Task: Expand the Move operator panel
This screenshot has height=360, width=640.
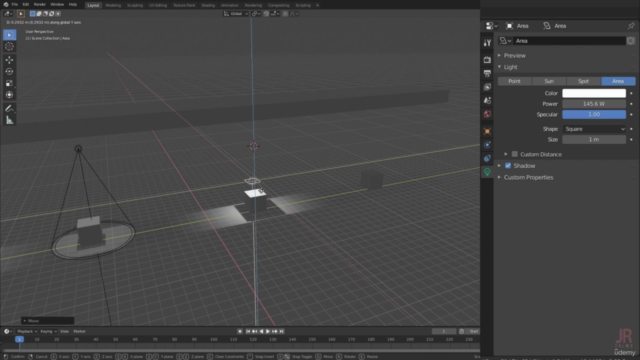Action: pos(48,321)
